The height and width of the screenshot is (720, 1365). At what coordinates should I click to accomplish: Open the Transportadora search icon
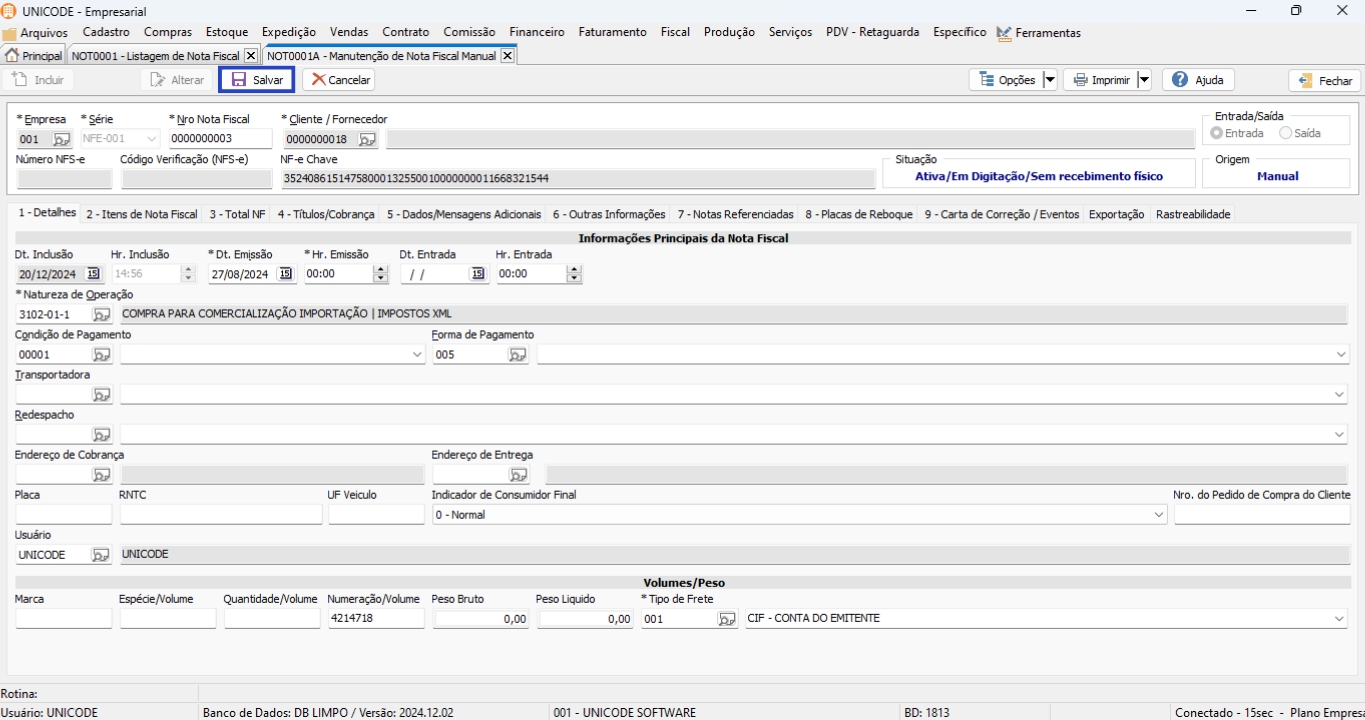click(x=102, y=394)
